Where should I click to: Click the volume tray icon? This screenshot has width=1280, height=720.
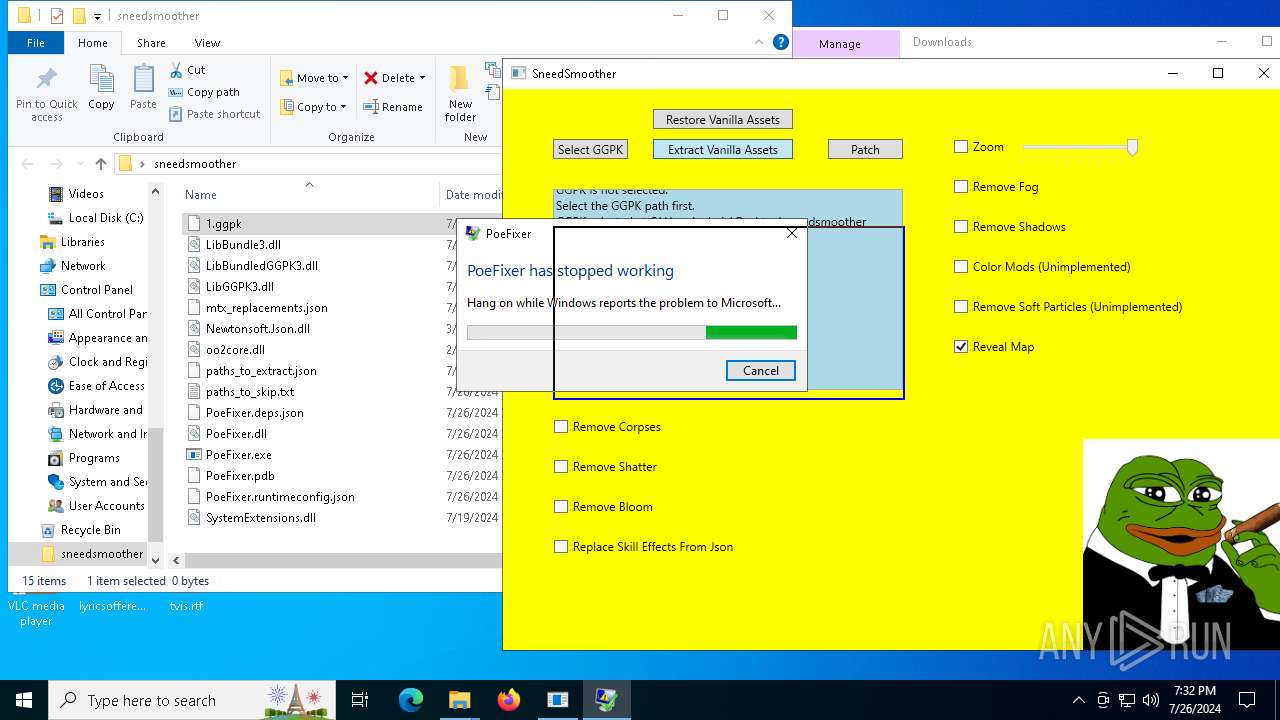1151,700
